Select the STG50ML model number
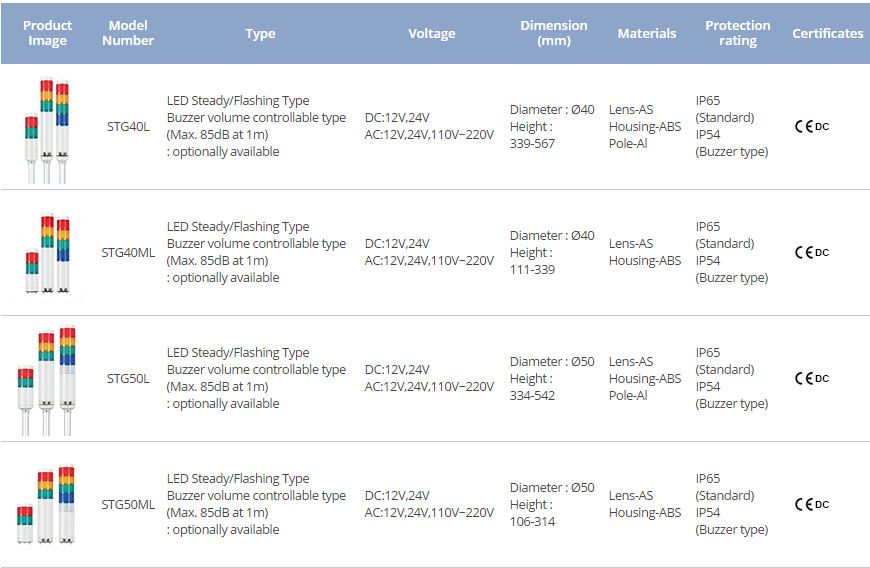This screenshot has height=568, width=870. tap(128, 504)
